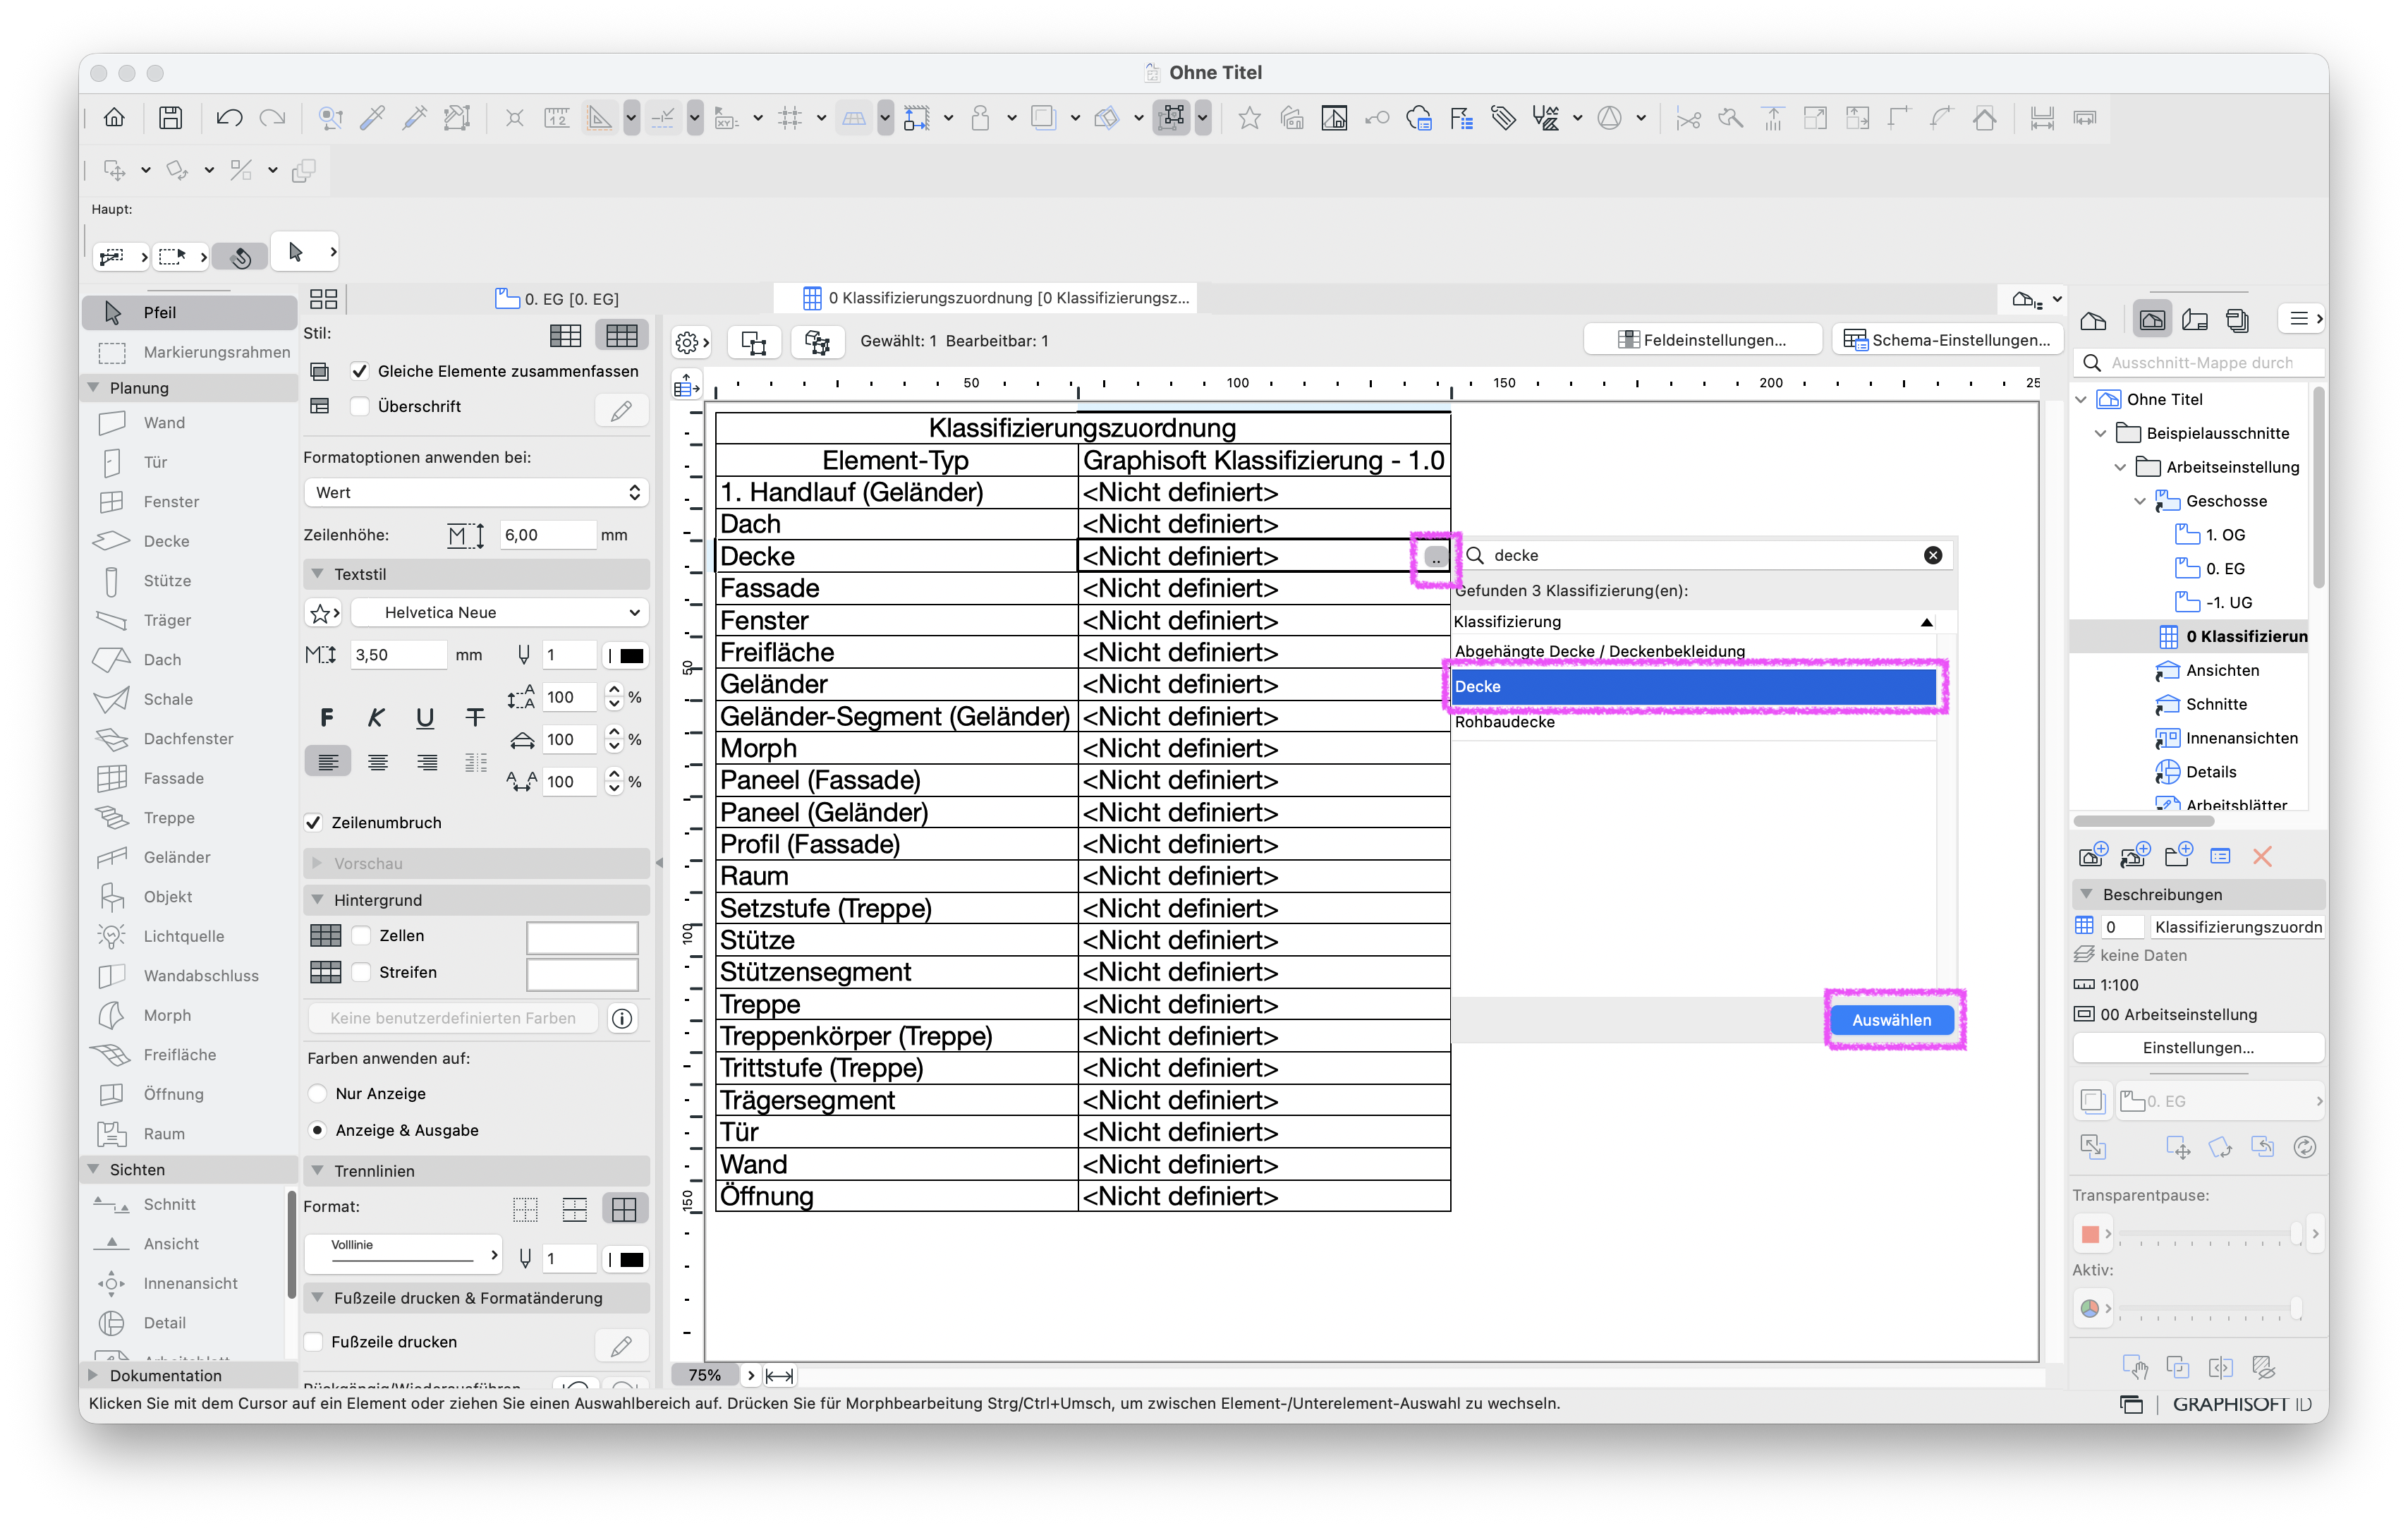Select Ansichten in the navigator tree
This screenshot has height=1528, width=2408.
coord(2222,671)
